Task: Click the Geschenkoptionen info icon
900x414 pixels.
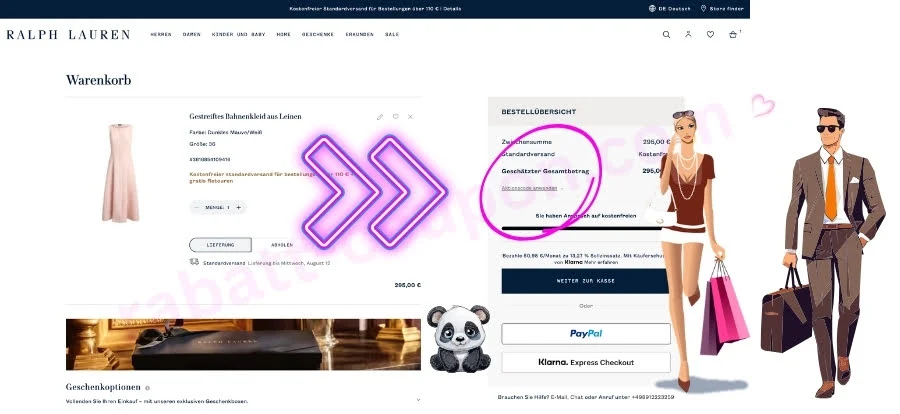Action: click(148, 388)
